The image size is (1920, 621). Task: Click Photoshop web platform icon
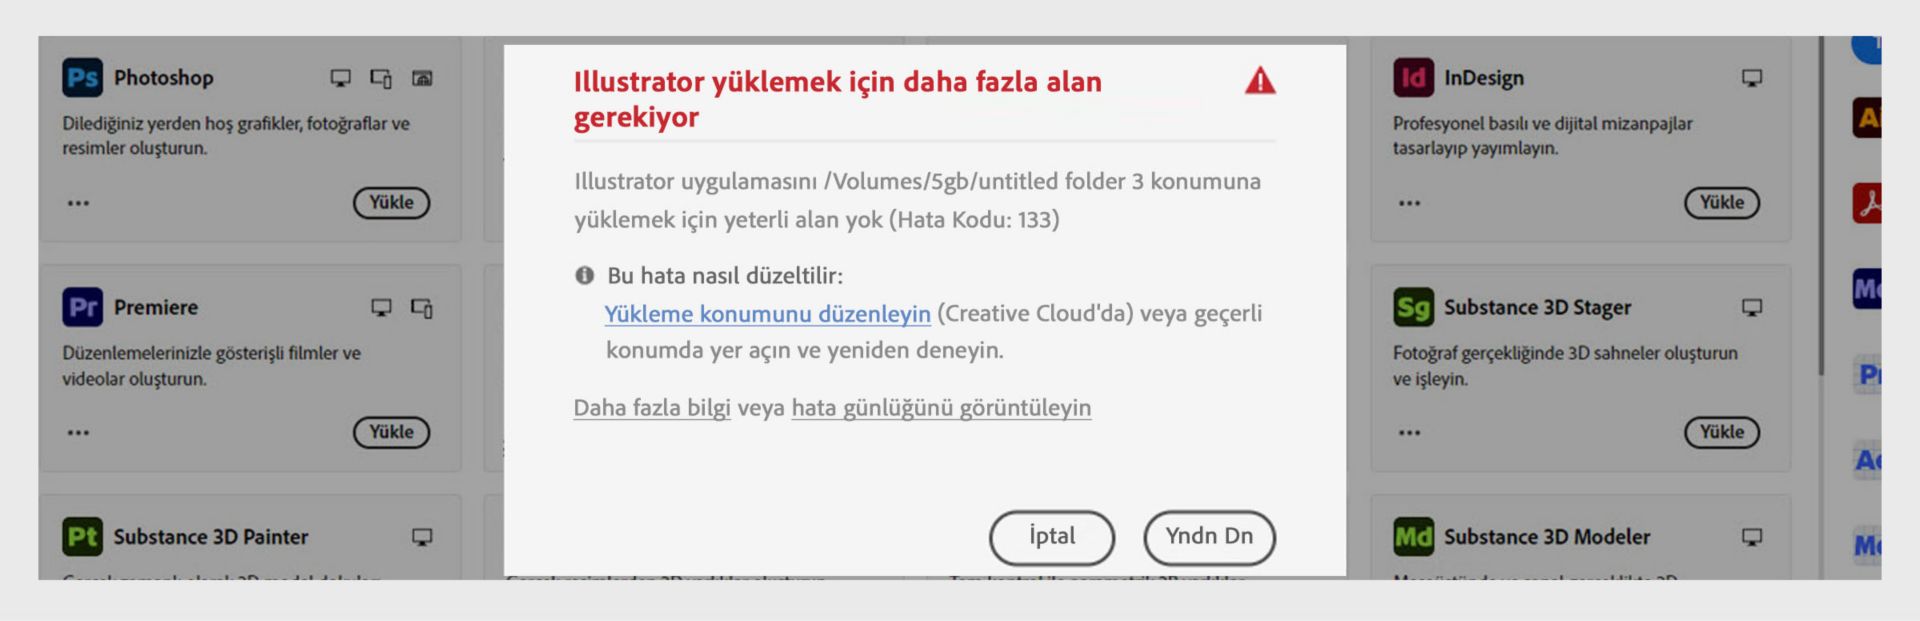pyautogui.click(x=422, y=78)
